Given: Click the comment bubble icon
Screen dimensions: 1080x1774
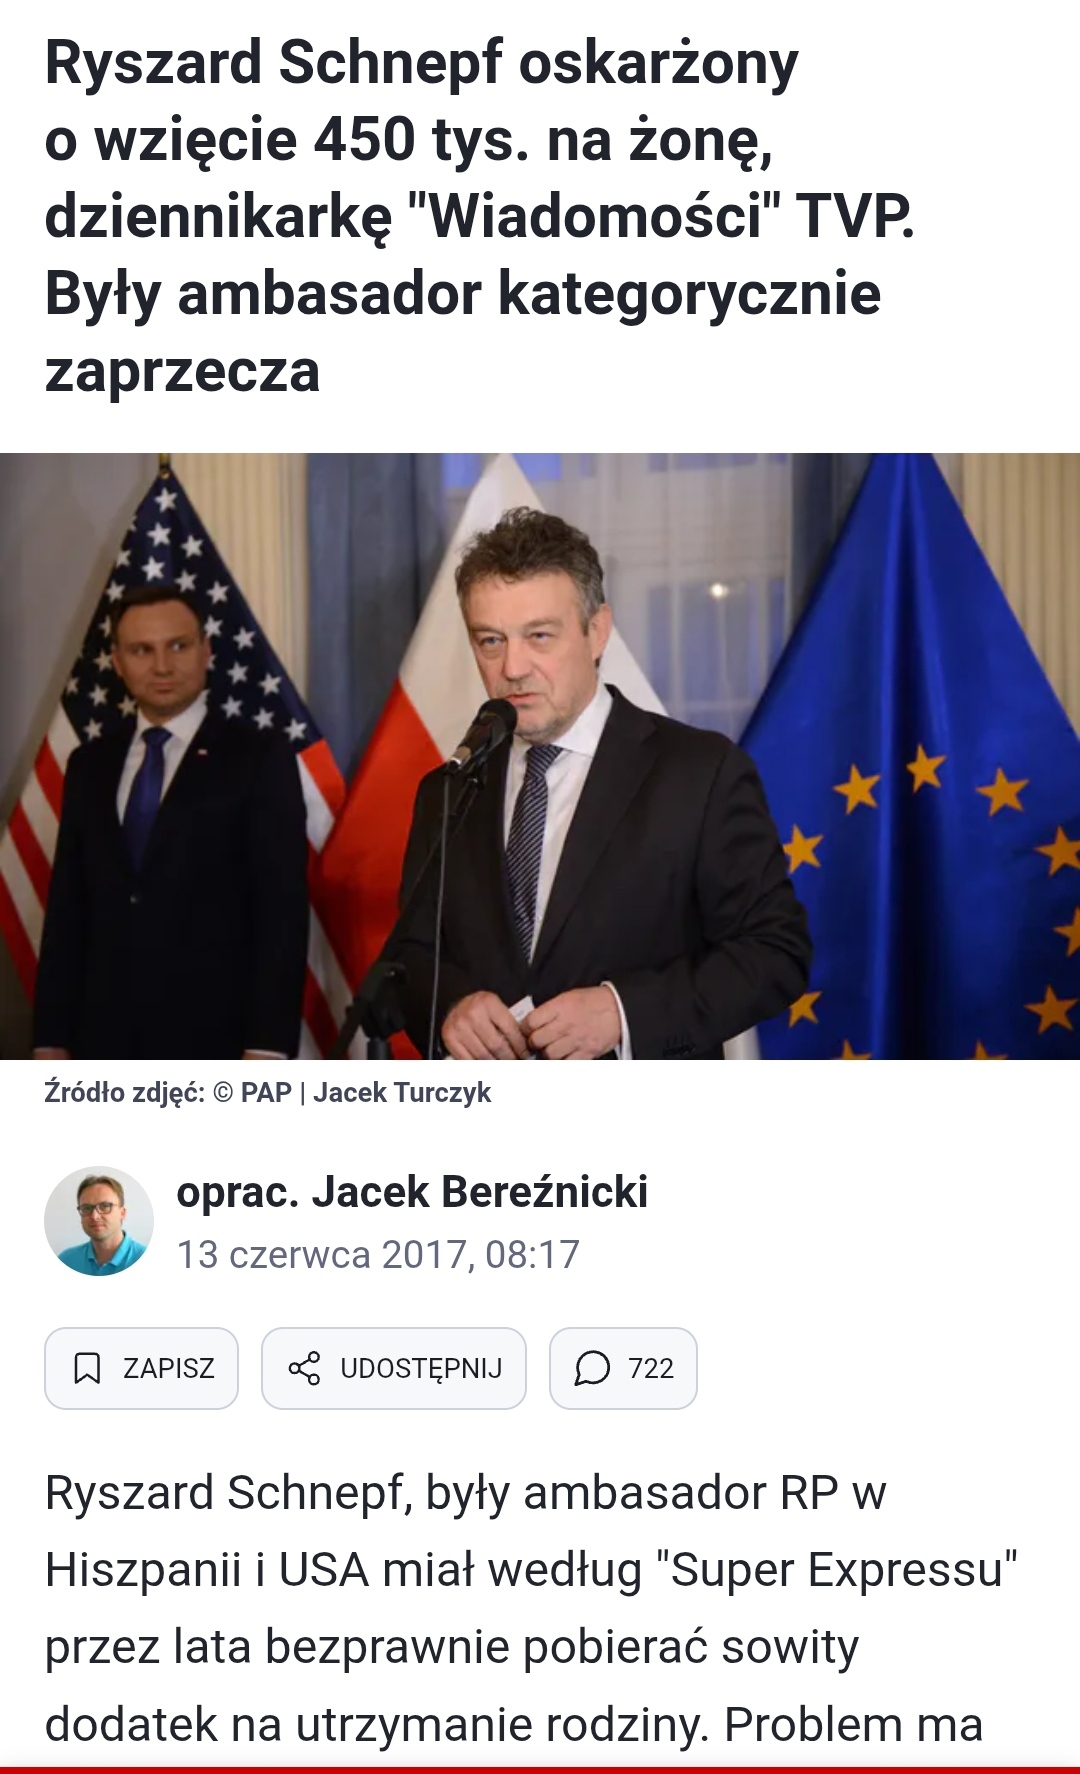Looking at the screenshot, I should coord(592,1368).
